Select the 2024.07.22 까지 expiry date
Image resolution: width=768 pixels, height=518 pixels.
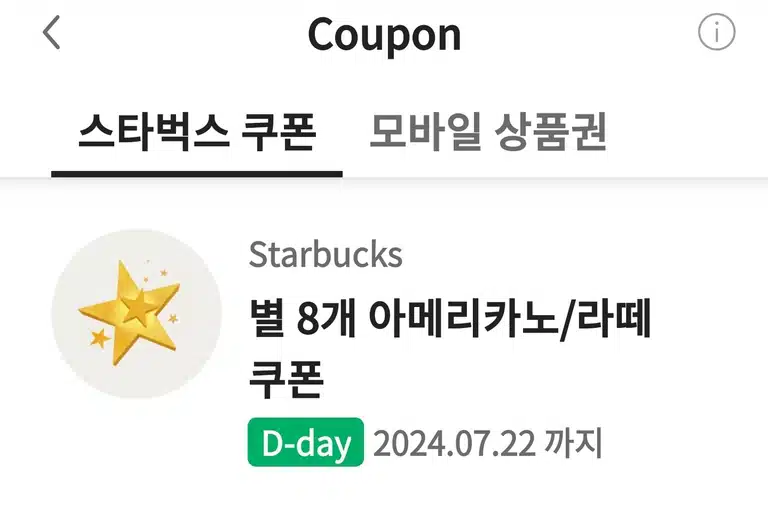point(487,443)
